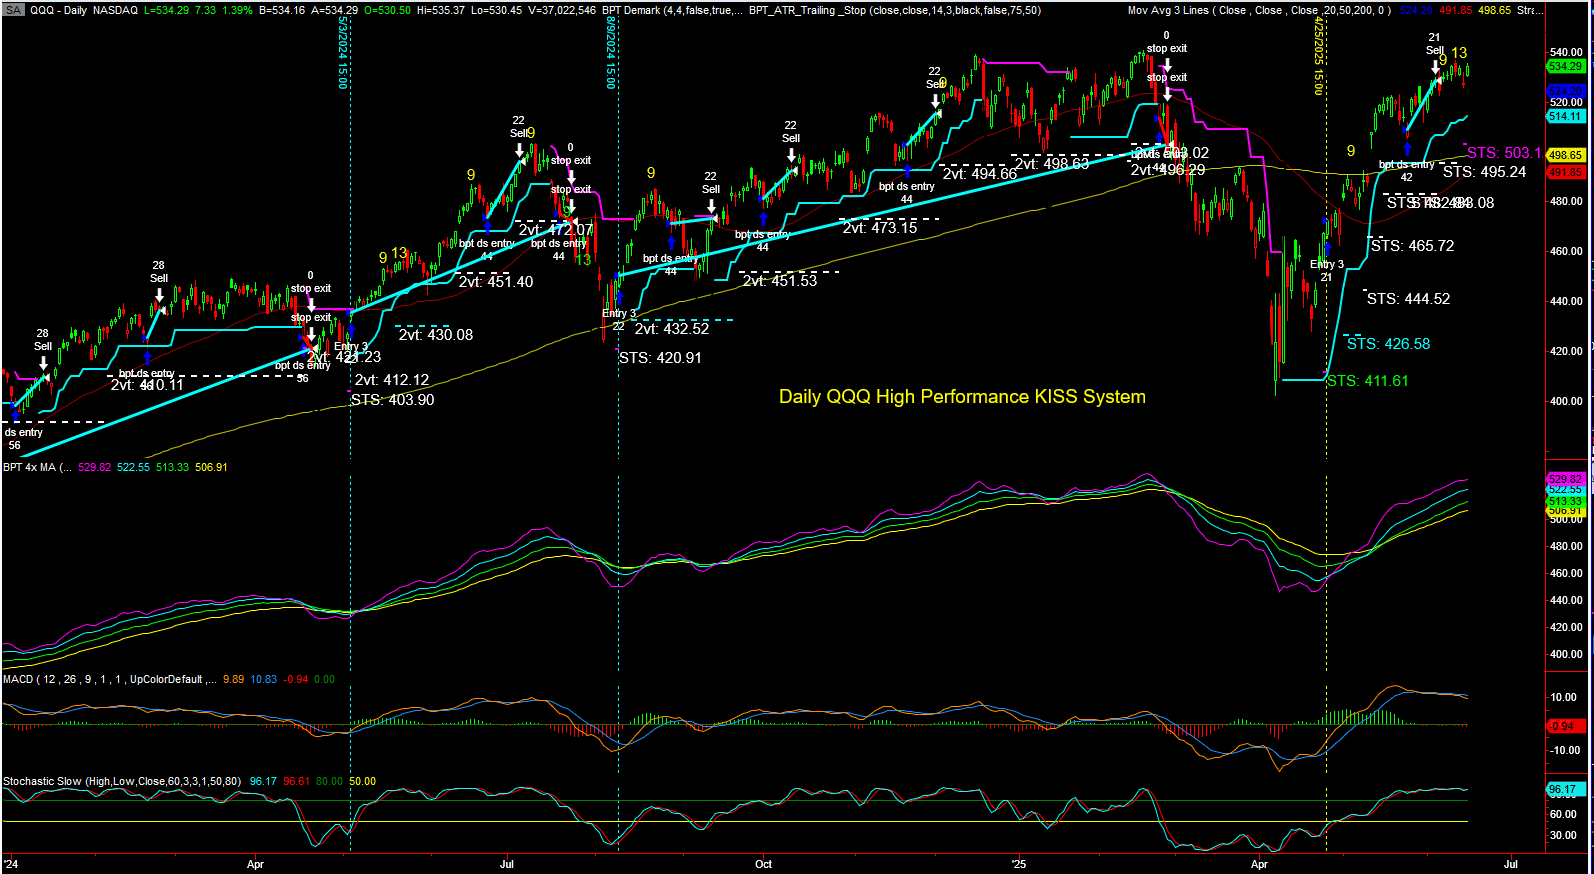Click the magenta 529.82 tag on BPT 4x MA axis
Viewport: 1594px width, 874px height.
pyautogui.click(x=1566, y=480)
